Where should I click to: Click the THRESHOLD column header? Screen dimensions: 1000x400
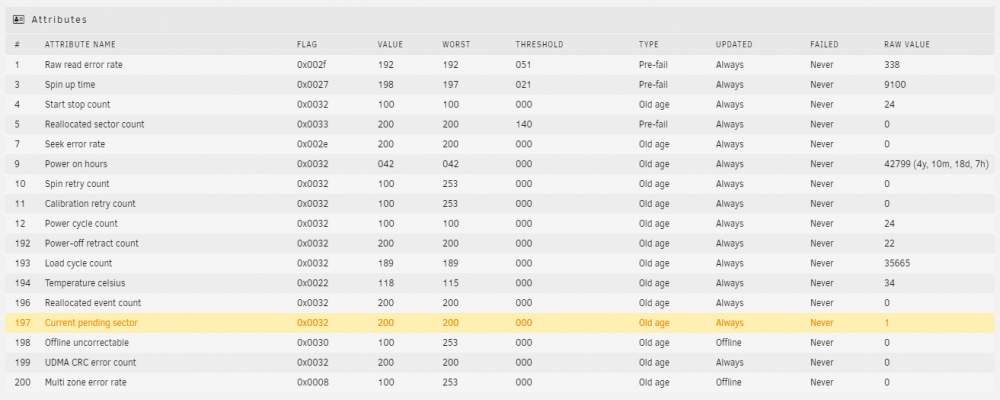click(540, 45)
